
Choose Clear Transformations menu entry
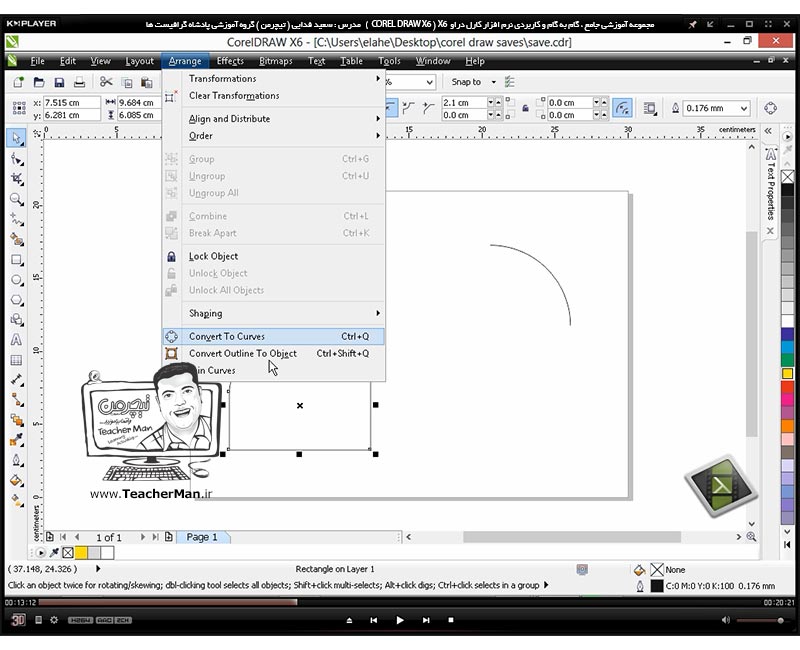[273, 96]
